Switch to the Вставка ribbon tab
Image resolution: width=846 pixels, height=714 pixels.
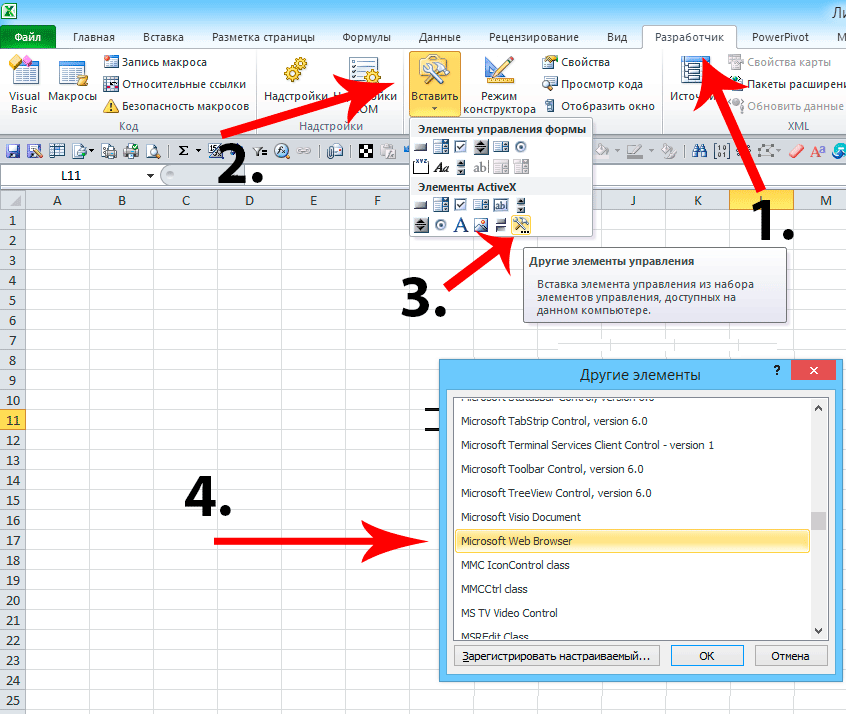pos(163,37)
